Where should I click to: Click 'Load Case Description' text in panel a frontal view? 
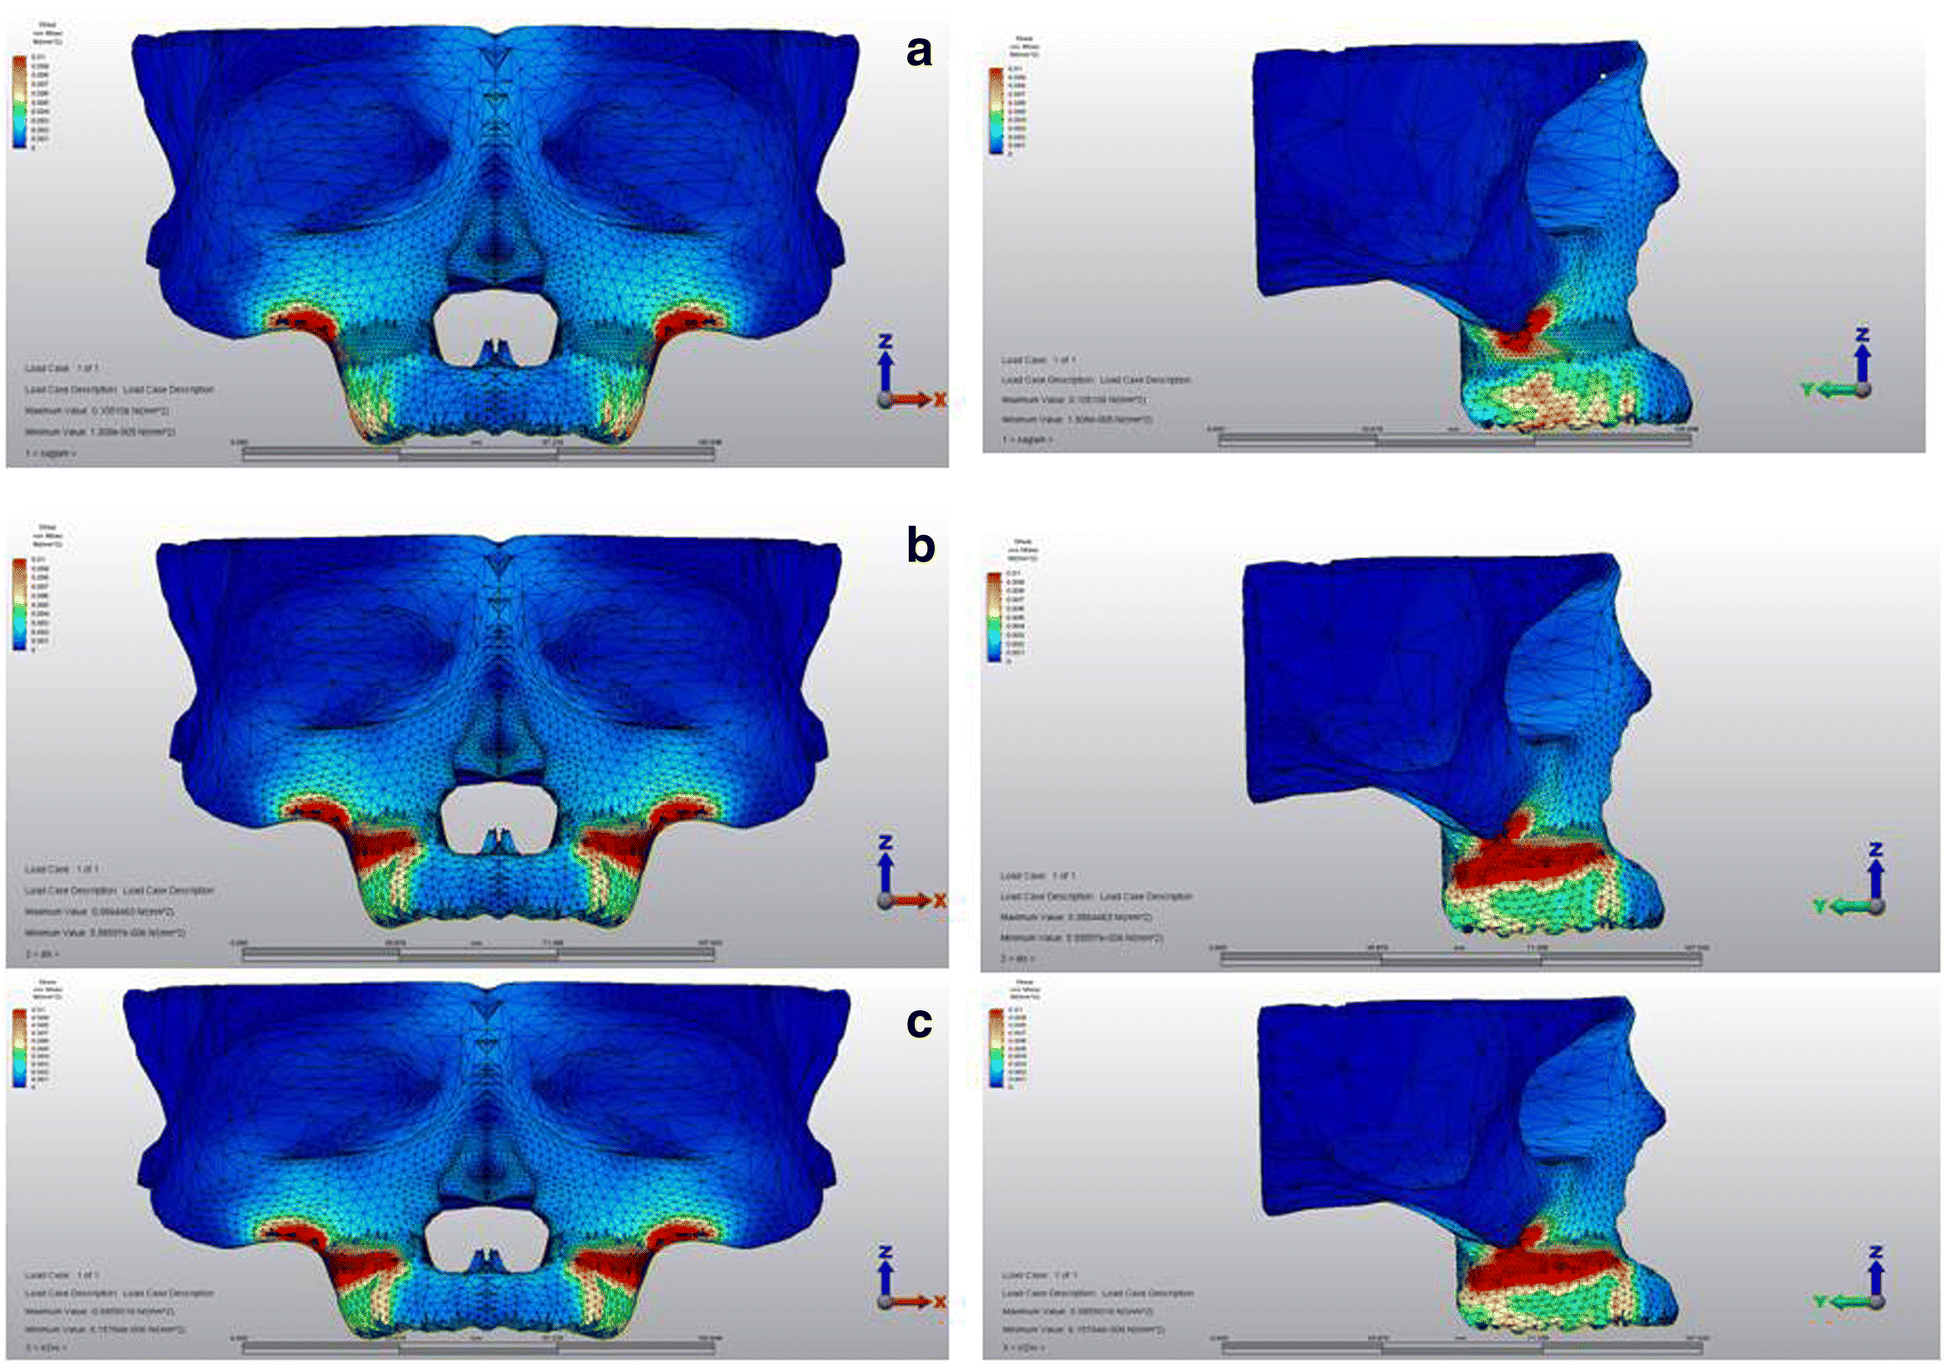(120, 389)
